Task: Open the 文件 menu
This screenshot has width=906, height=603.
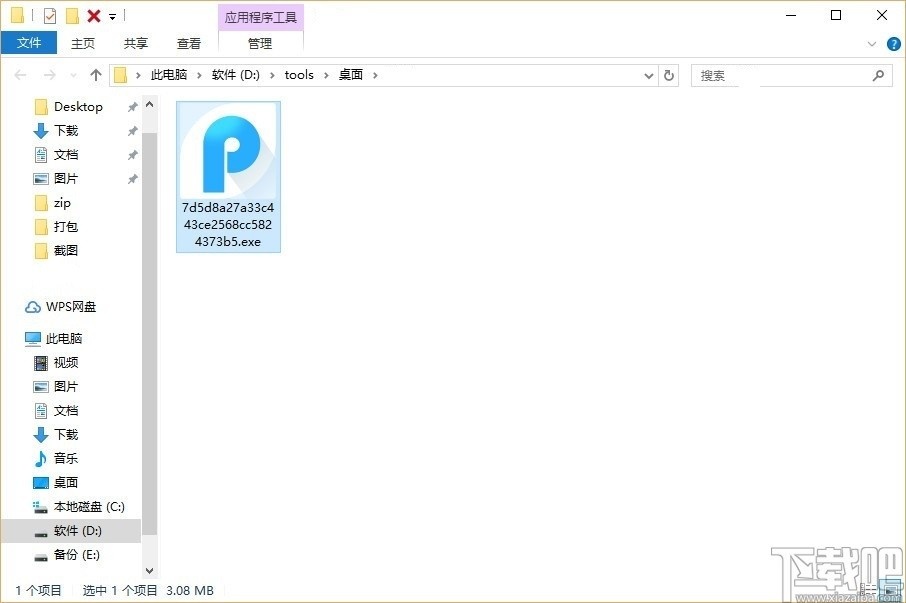Action: 29,43
